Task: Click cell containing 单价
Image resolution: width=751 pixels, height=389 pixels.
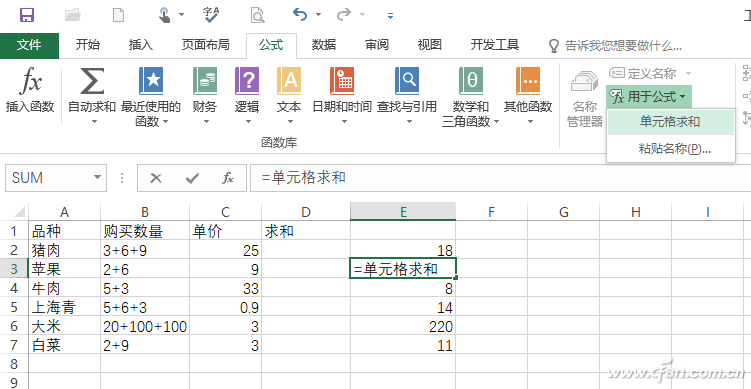Action: [226, 231]
